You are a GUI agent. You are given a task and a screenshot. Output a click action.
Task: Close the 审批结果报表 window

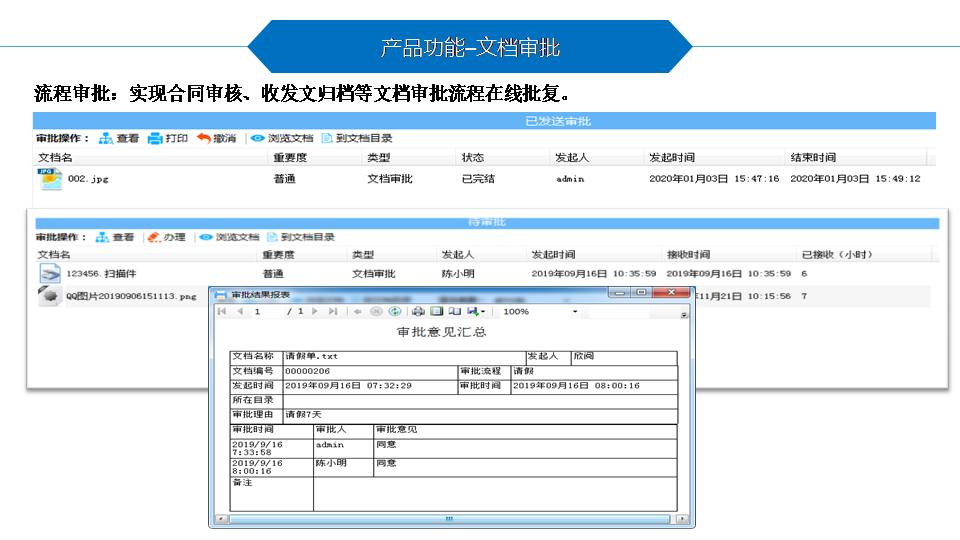(x=671, y=293)
